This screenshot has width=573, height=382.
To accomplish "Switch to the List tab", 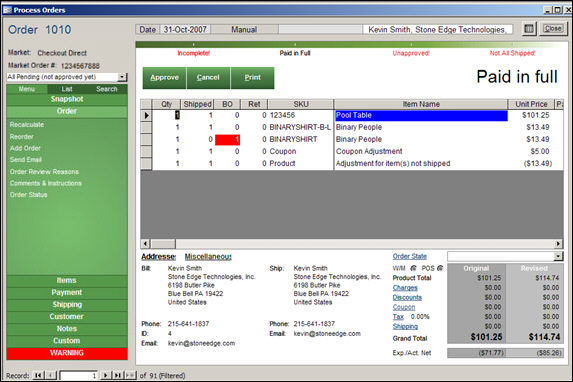I will 67,89.
